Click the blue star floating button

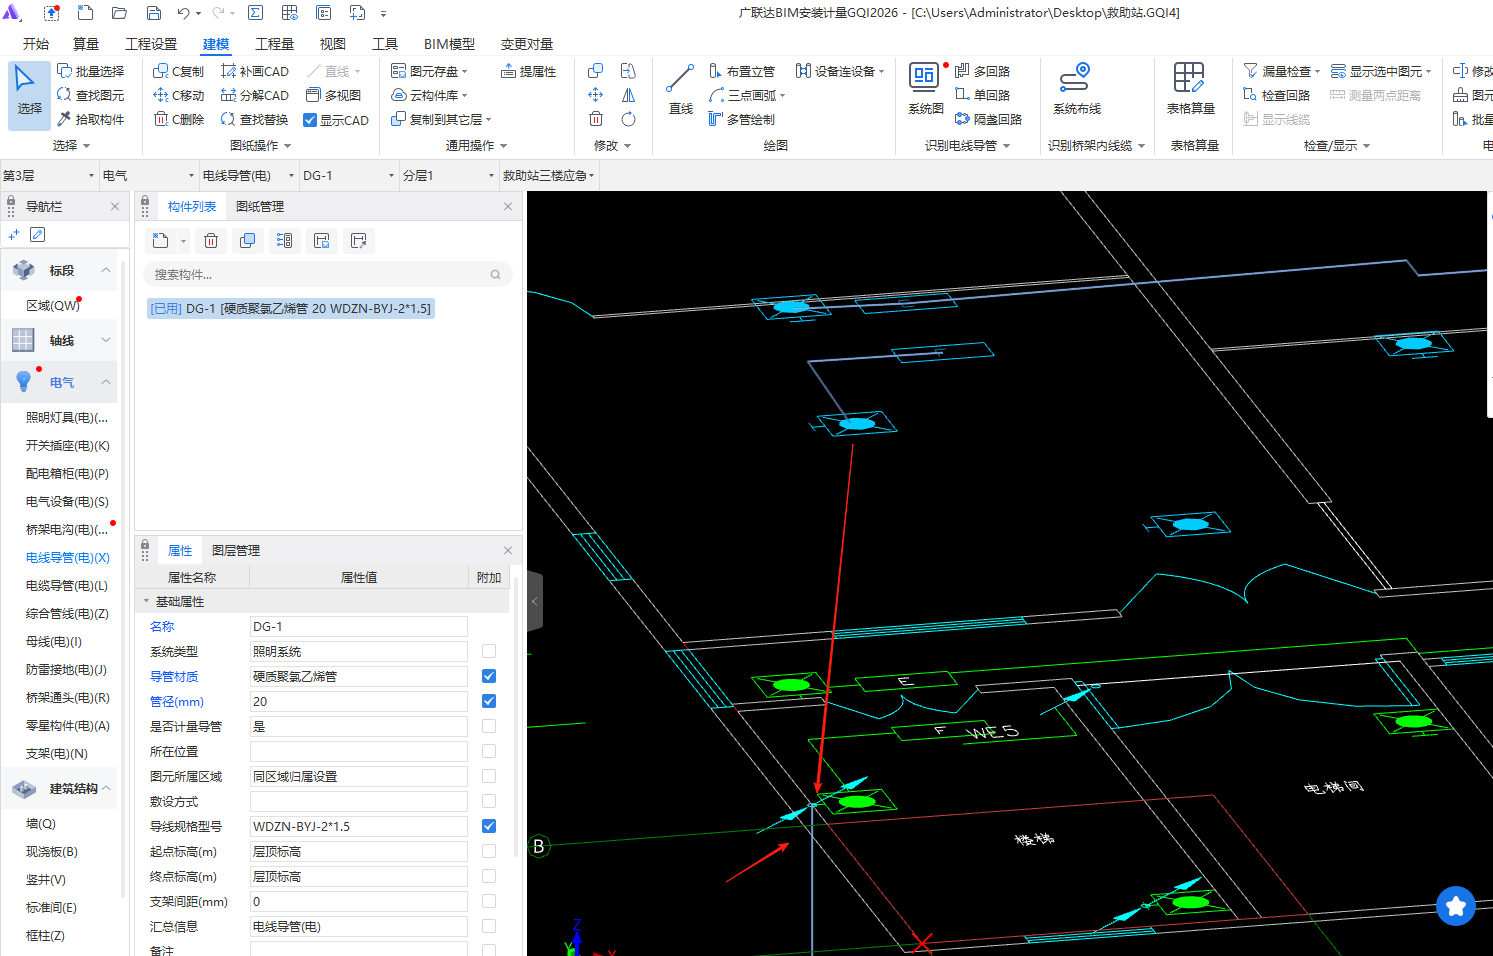pyautogui.click(x=1455, y=906)
